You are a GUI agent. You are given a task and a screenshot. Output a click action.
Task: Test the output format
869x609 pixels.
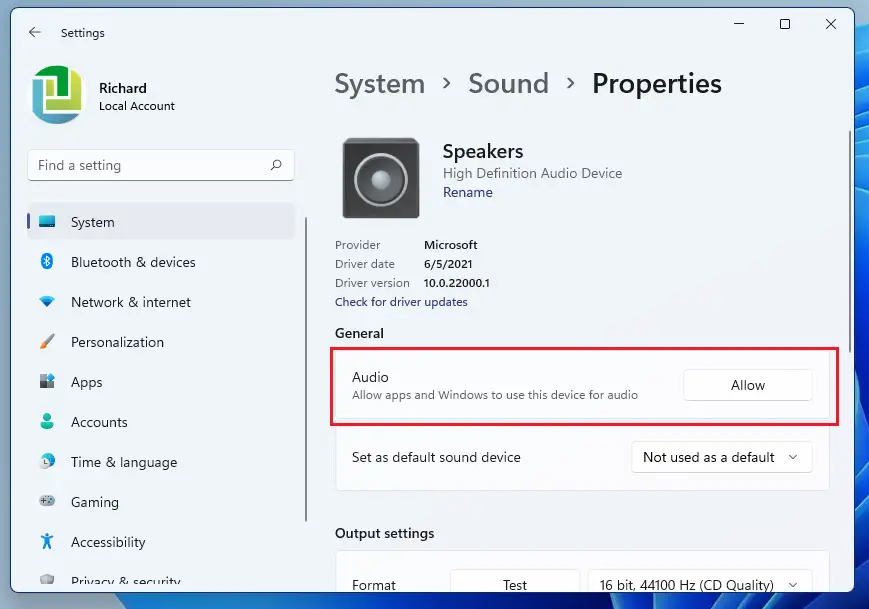pyautogui.click(x=514, y=582)
